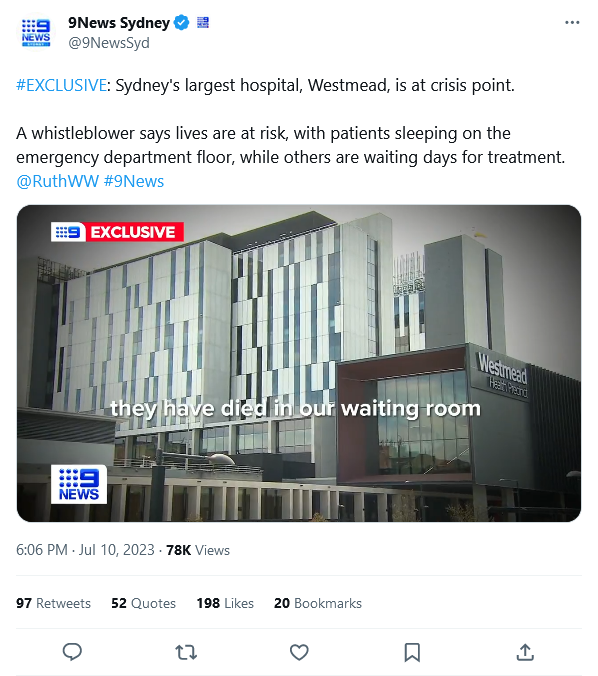598x676 pixels.
Task: Click the blue verified checkmark badge
Action: (182, 22)
